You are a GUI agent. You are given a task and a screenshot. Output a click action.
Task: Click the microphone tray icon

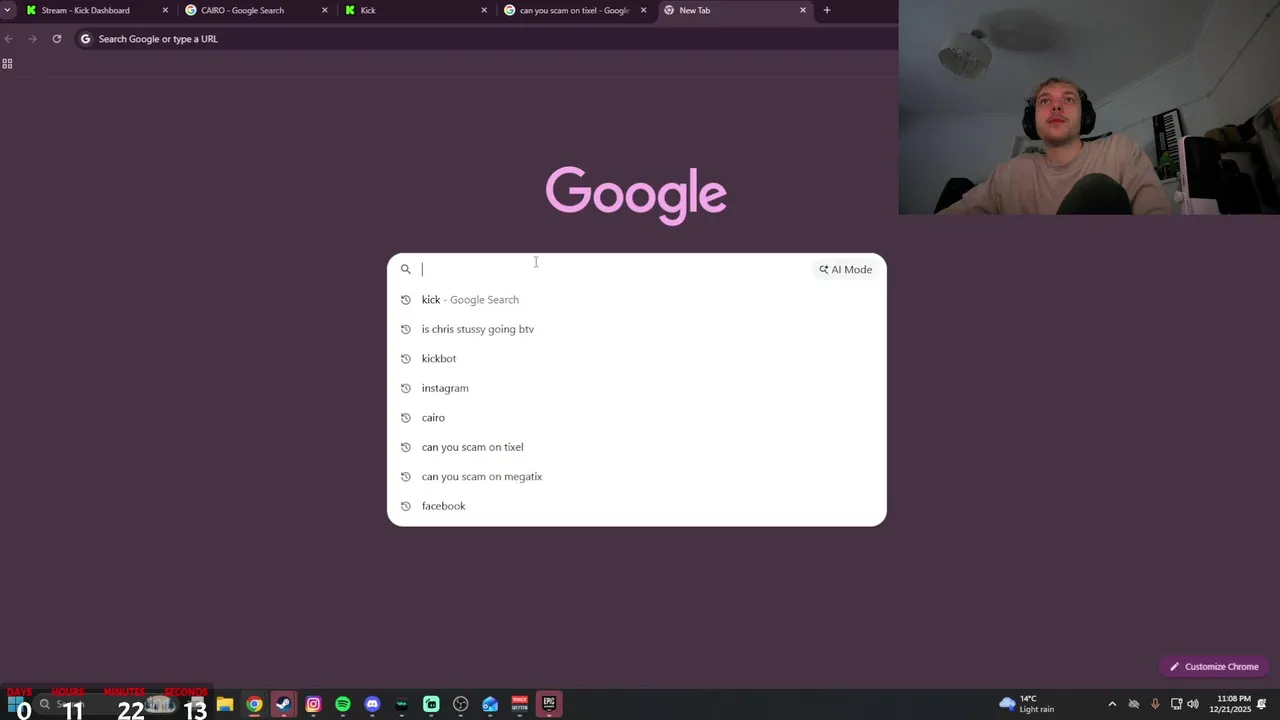(1155, 704)
